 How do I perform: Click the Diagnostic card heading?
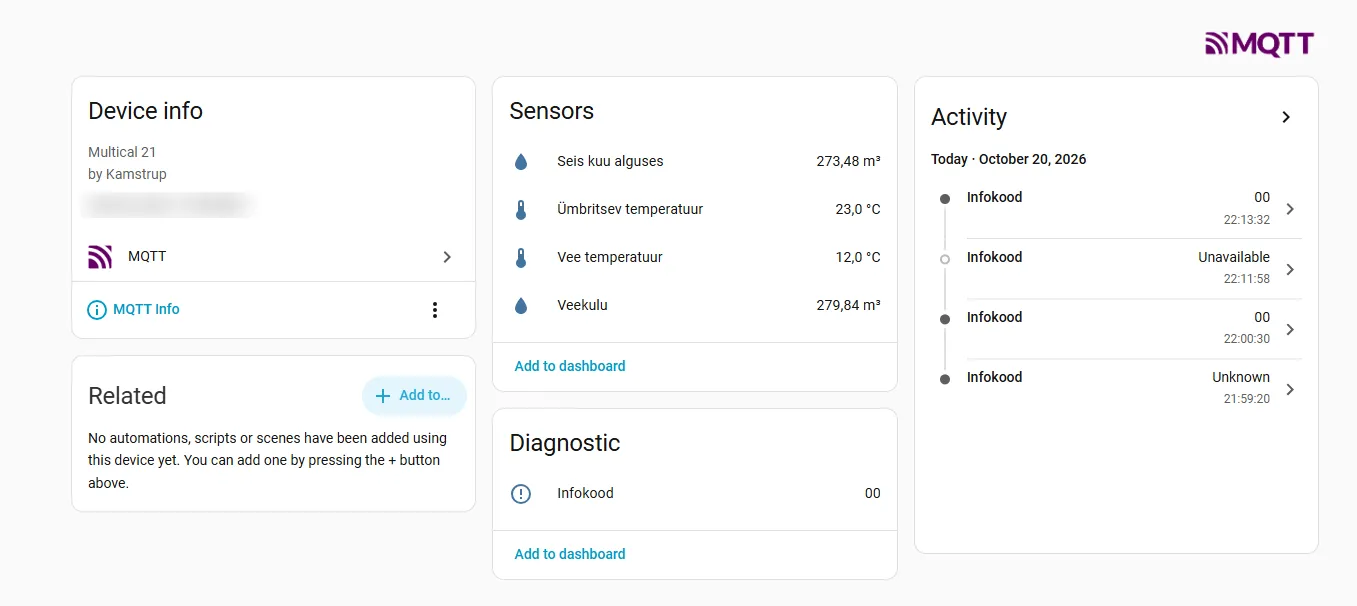565,443
